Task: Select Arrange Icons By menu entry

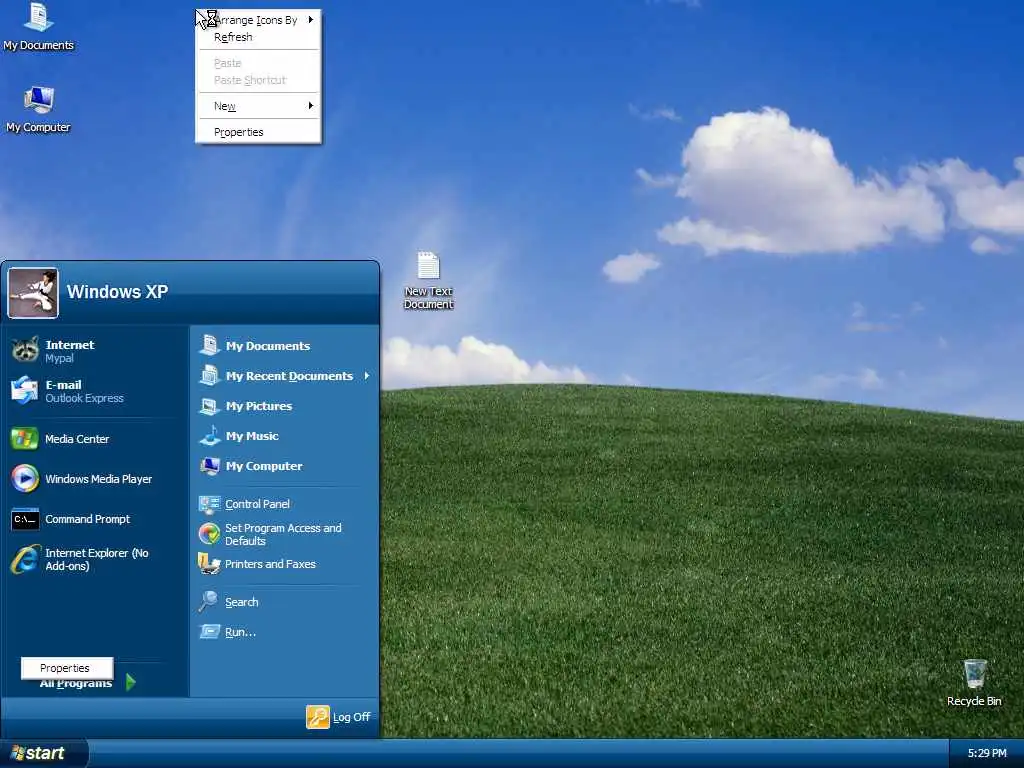Action: pos(259,20)
